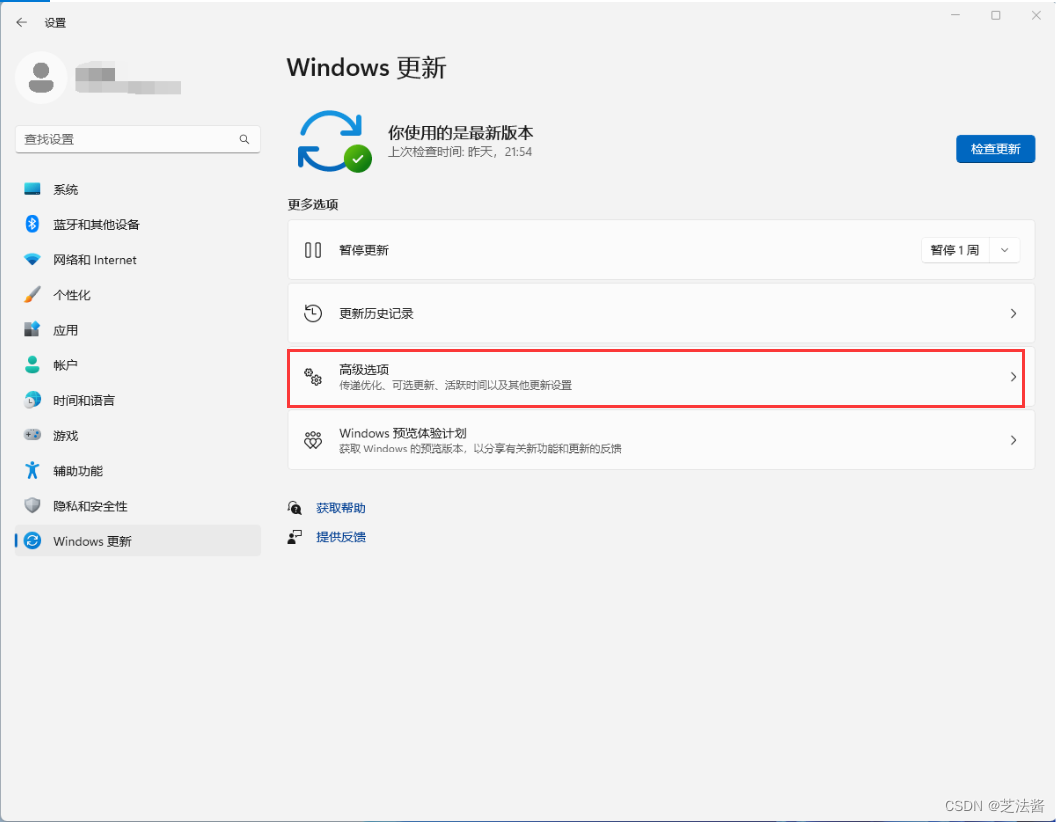Image resolution: width=1060 pixels, height=822 pixels.
Task: Click the 获取帮助 help icon
Action: [x=295, y=508]
